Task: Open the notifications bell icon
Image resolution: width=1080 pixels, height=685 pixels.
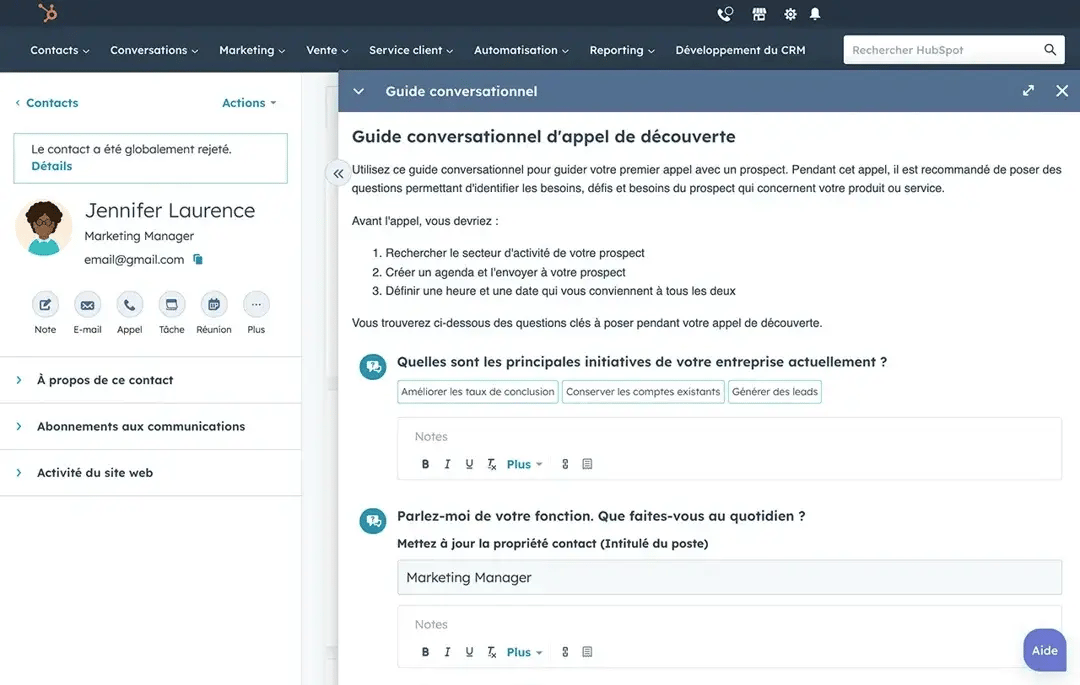Action: (815, 14)
